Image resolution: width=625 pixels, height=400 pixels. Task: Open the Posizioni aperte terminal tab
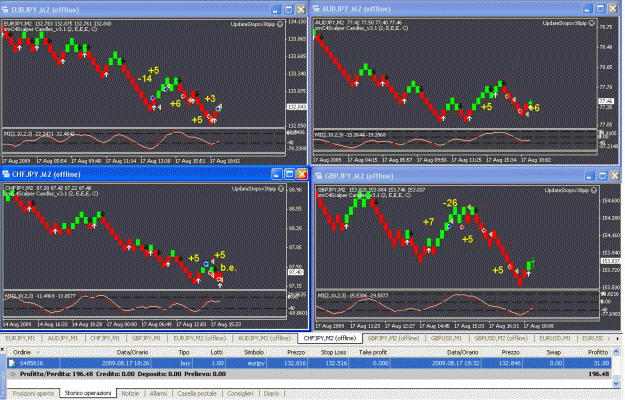[33, 393]
